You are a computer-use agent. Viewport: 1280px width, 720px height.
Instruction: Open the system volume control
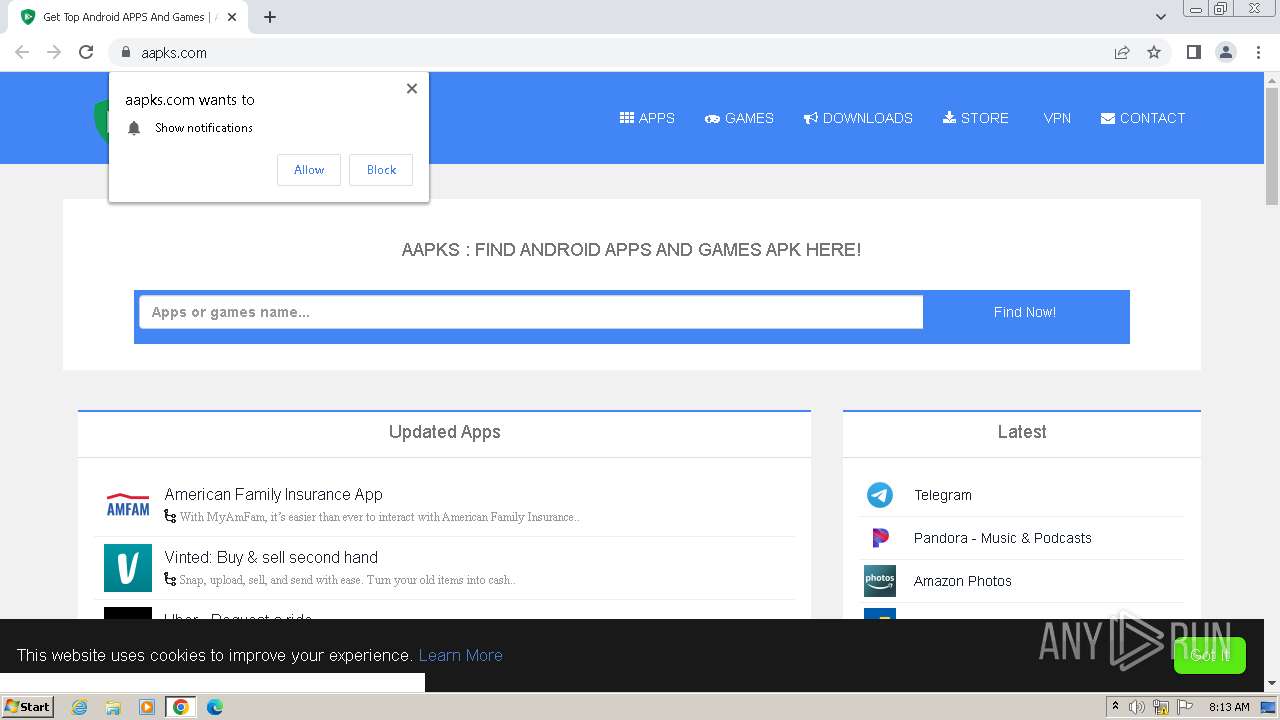[x=1137, y=707]
